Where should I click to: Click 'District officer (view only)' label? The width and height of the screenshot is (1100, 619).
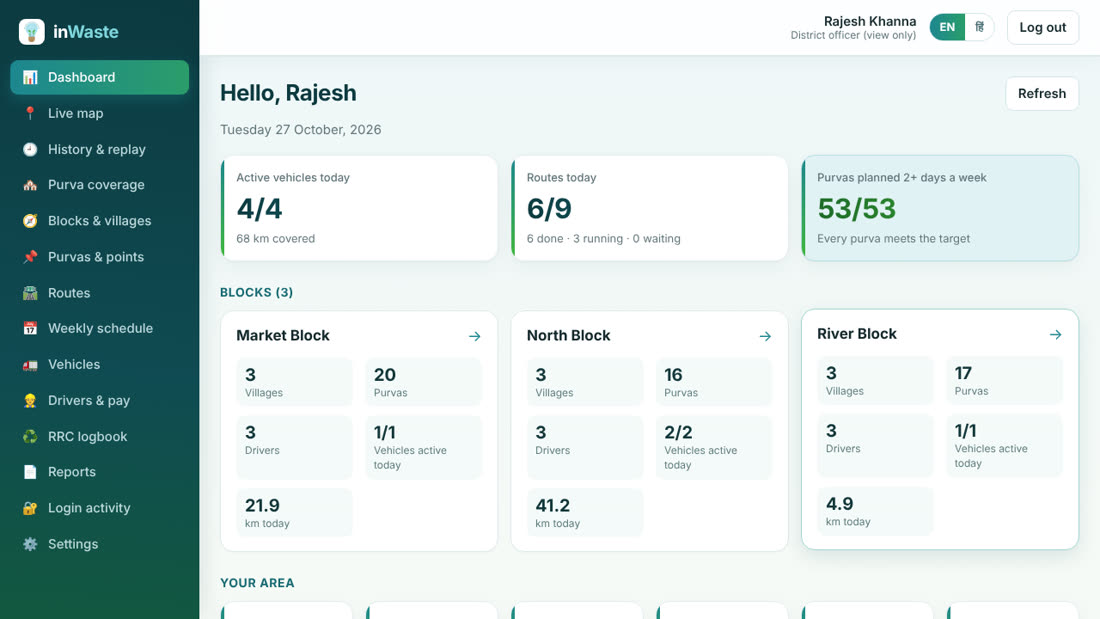[853, 35]
